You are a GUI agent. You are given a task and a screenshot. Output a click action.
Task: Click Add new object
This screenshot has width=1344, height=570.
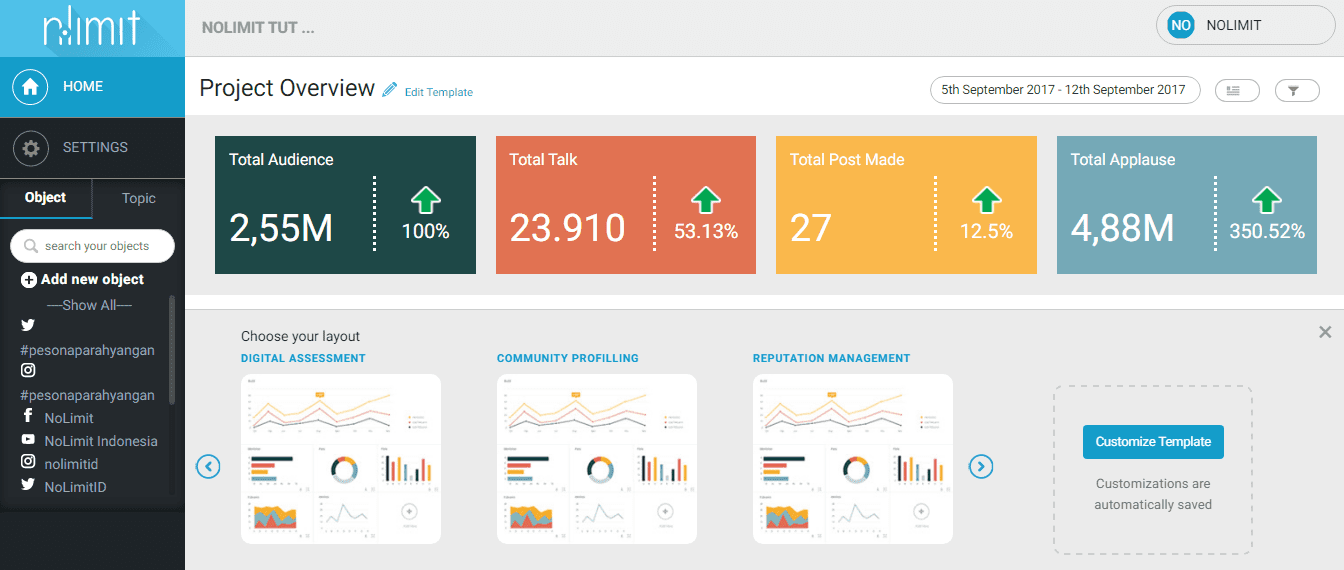[82, 280]
